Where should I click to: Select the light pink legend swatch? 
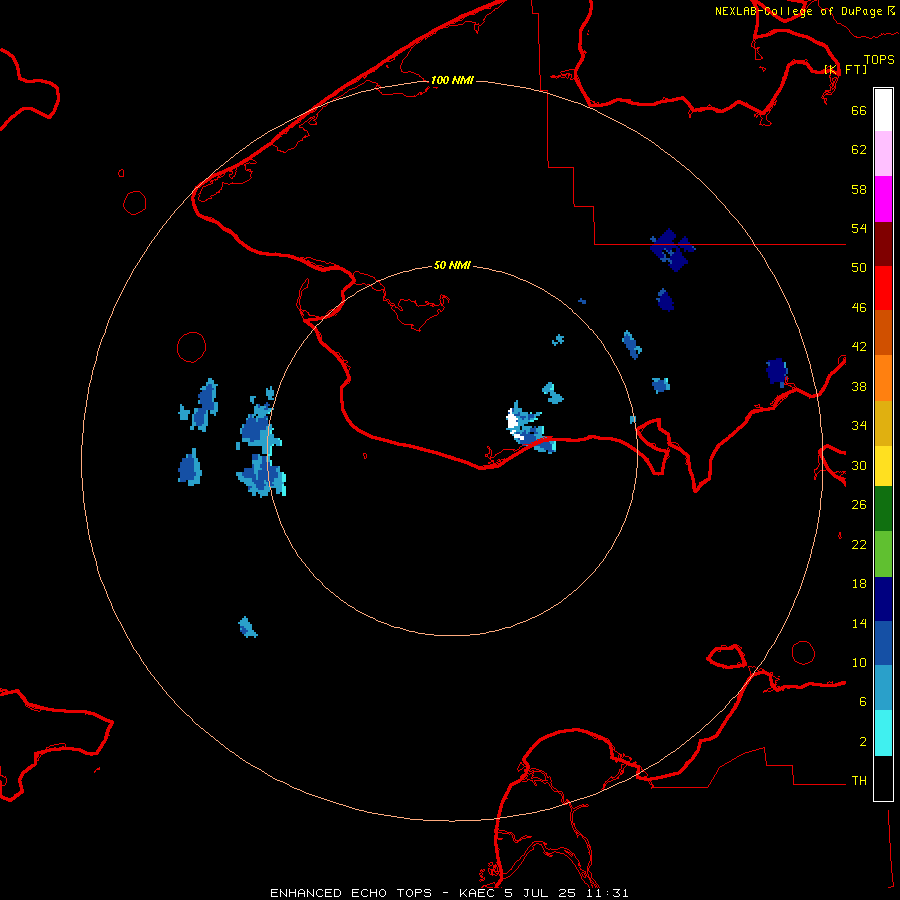(883, 153)
